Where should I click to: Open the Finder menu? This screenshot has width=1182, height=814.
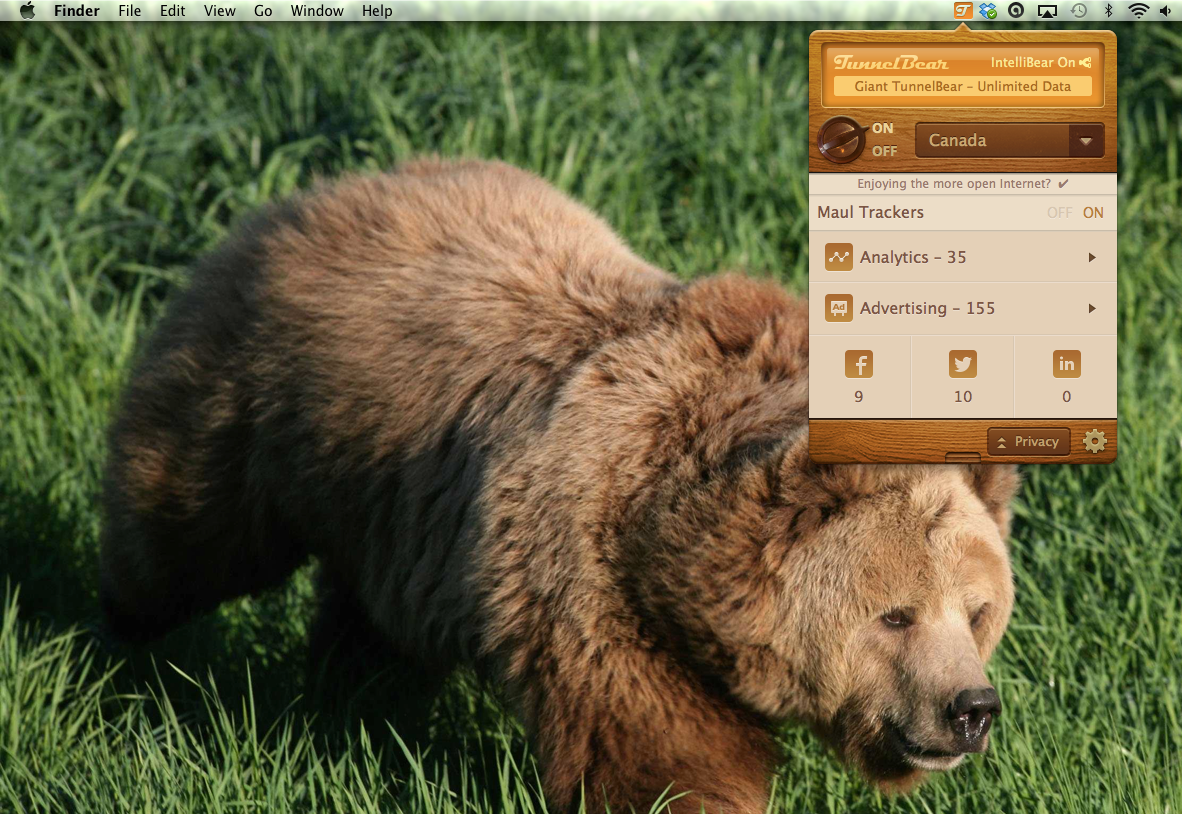tap(77, 11)
